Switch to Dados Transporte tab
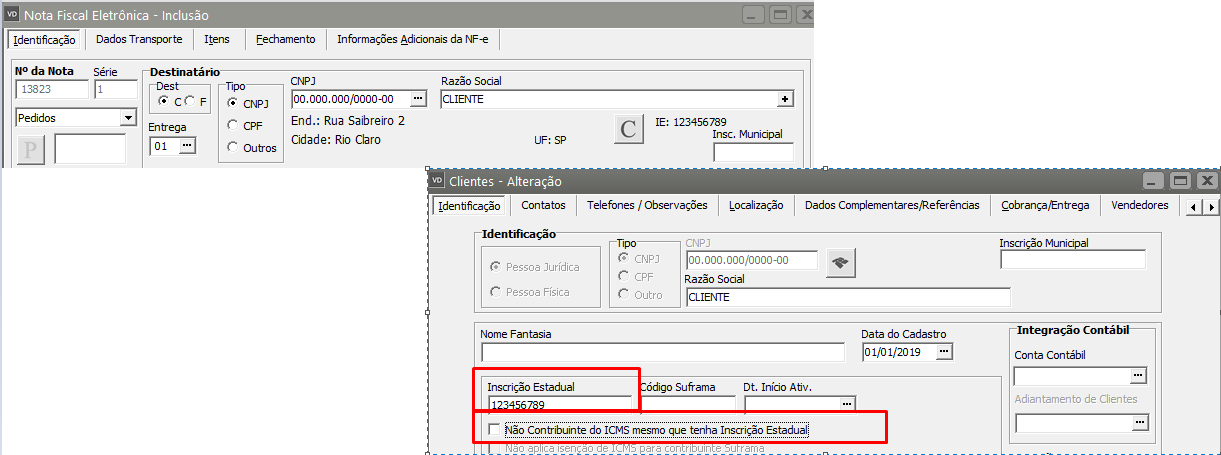The image size is (1221, 455). 139,39
